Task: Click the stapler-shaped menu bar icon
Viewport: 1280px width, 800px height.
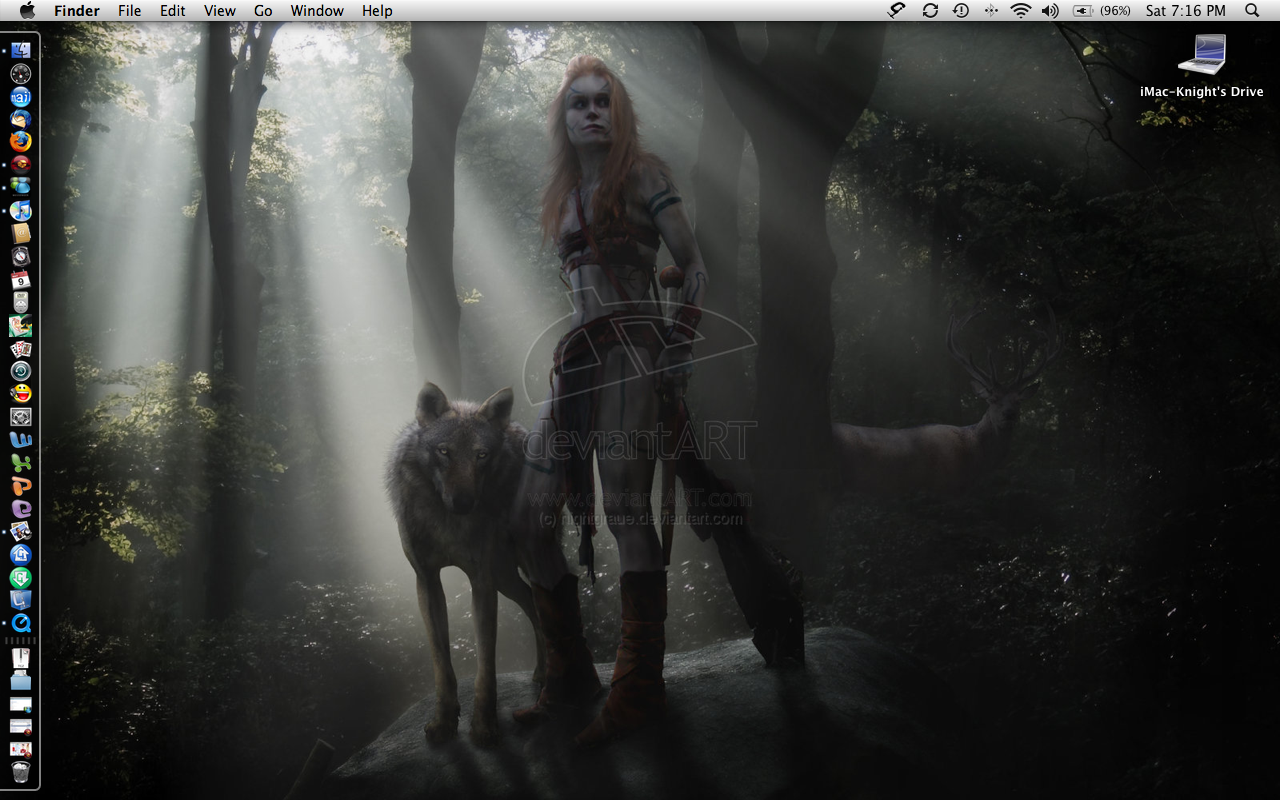Action: (898, 10)
